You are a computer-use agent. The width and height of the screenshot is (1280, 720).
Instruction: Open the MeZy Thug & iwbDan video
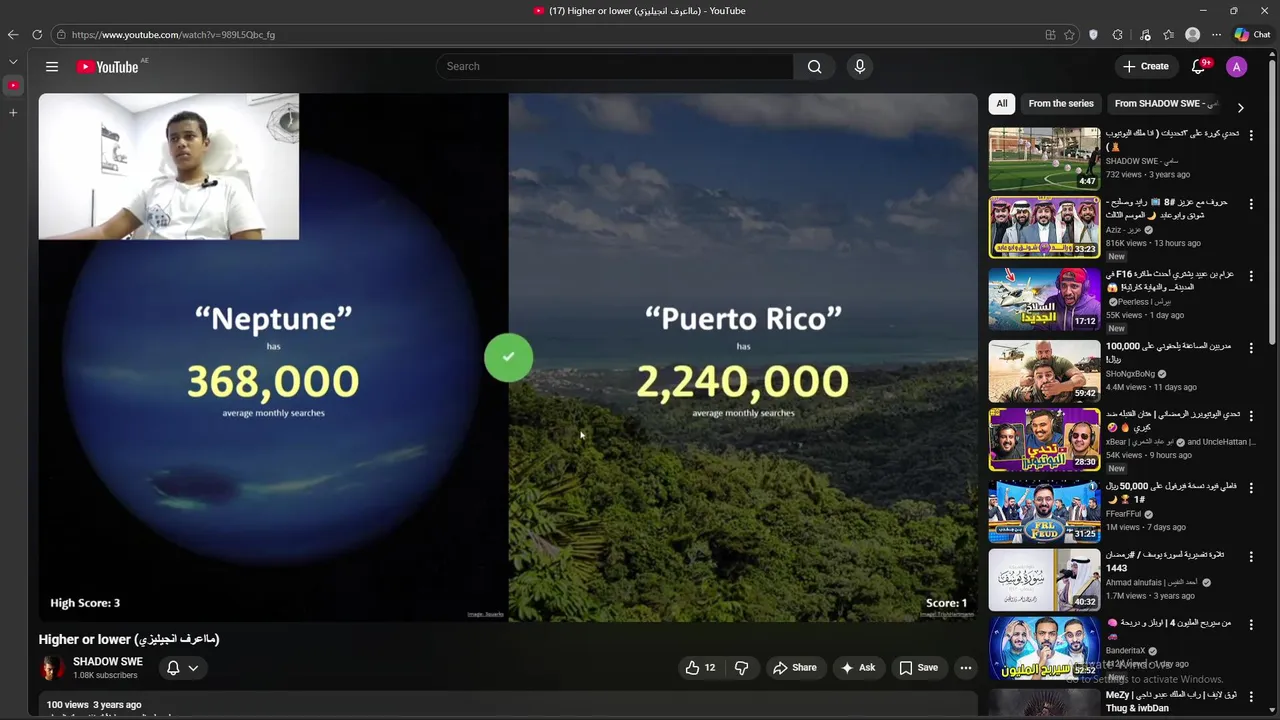click(1171, 701)
